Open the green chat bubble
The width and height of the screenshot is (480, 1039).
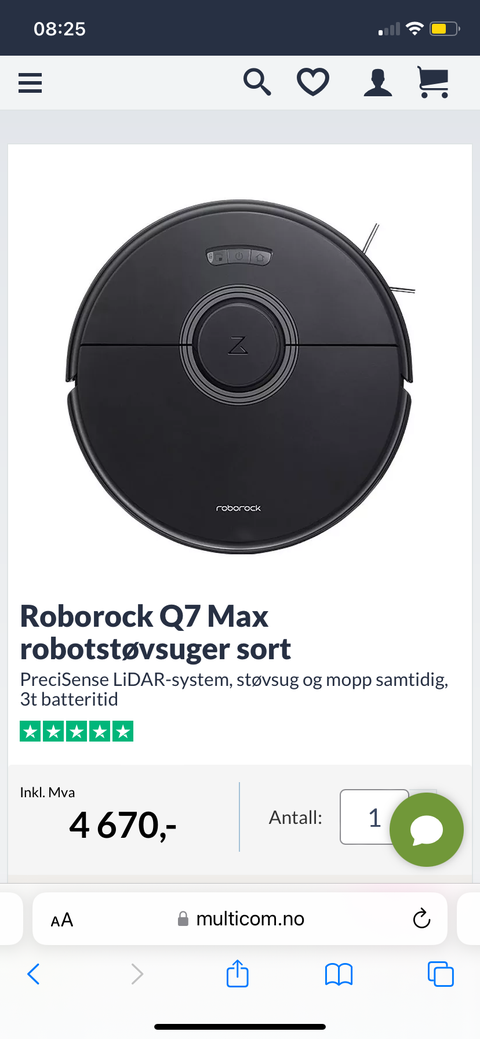(x=426, y=830)
